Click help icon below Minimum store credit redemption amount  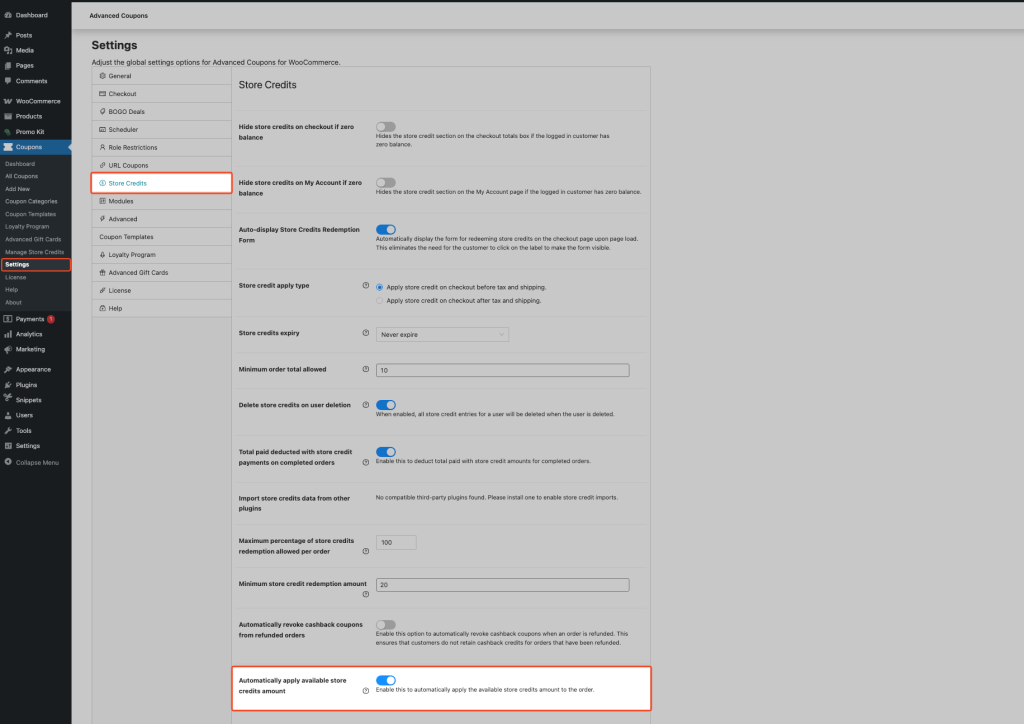pyautogui.click(x=366, y=594)
